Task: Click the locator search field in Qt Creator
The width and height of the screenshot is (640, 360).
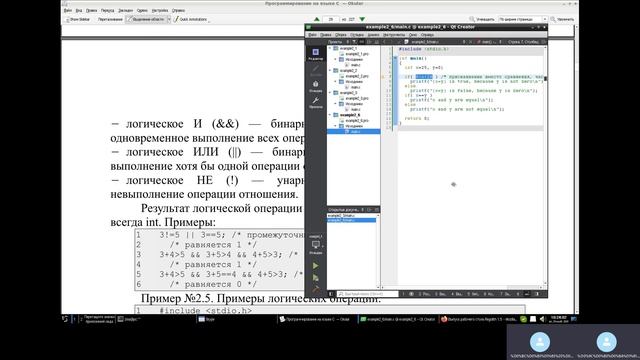Action: (x=367, y=294)
